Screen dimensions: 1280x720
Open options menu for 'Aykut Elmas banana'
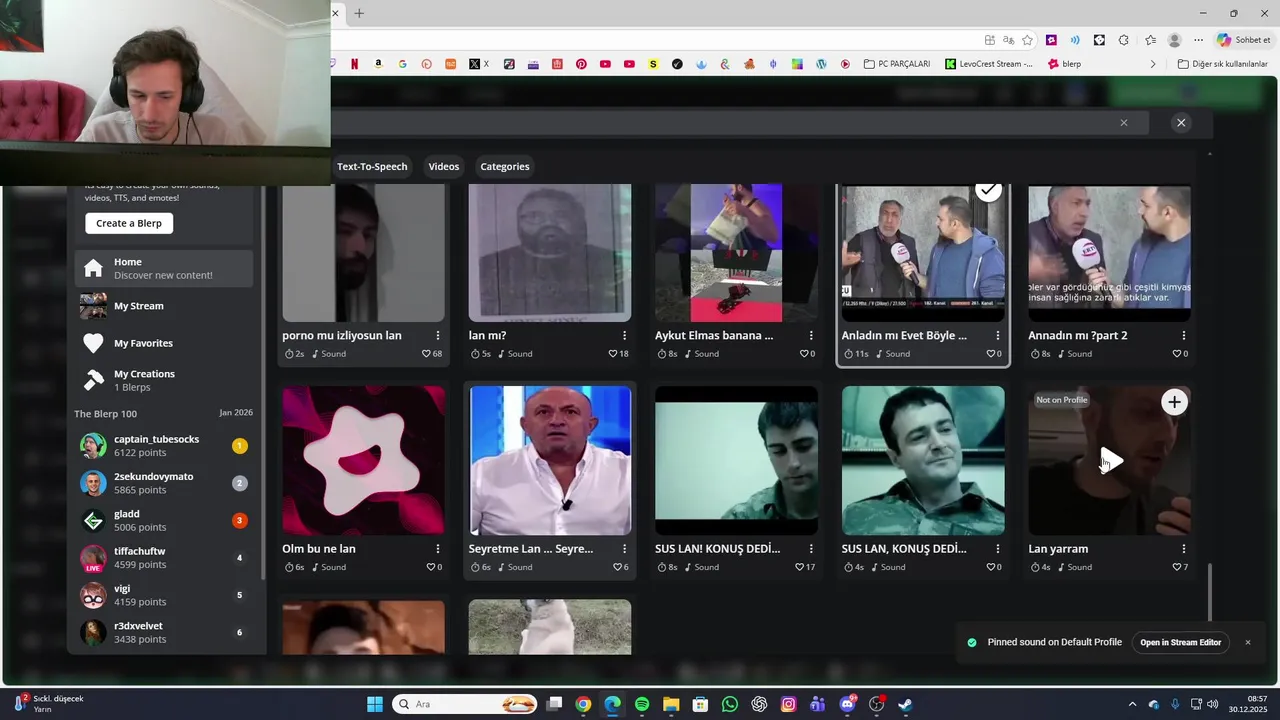(x=811, y=336)
